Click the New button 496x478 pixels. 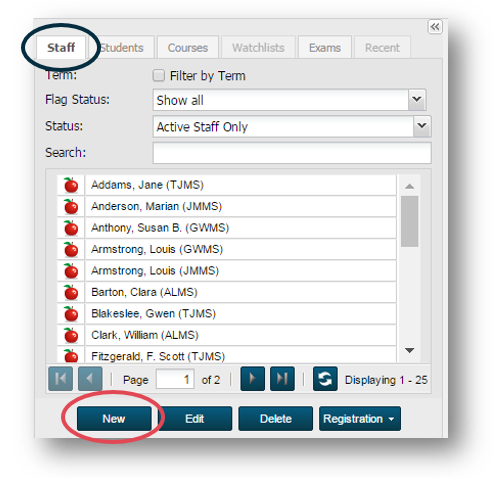click(114, 419)
